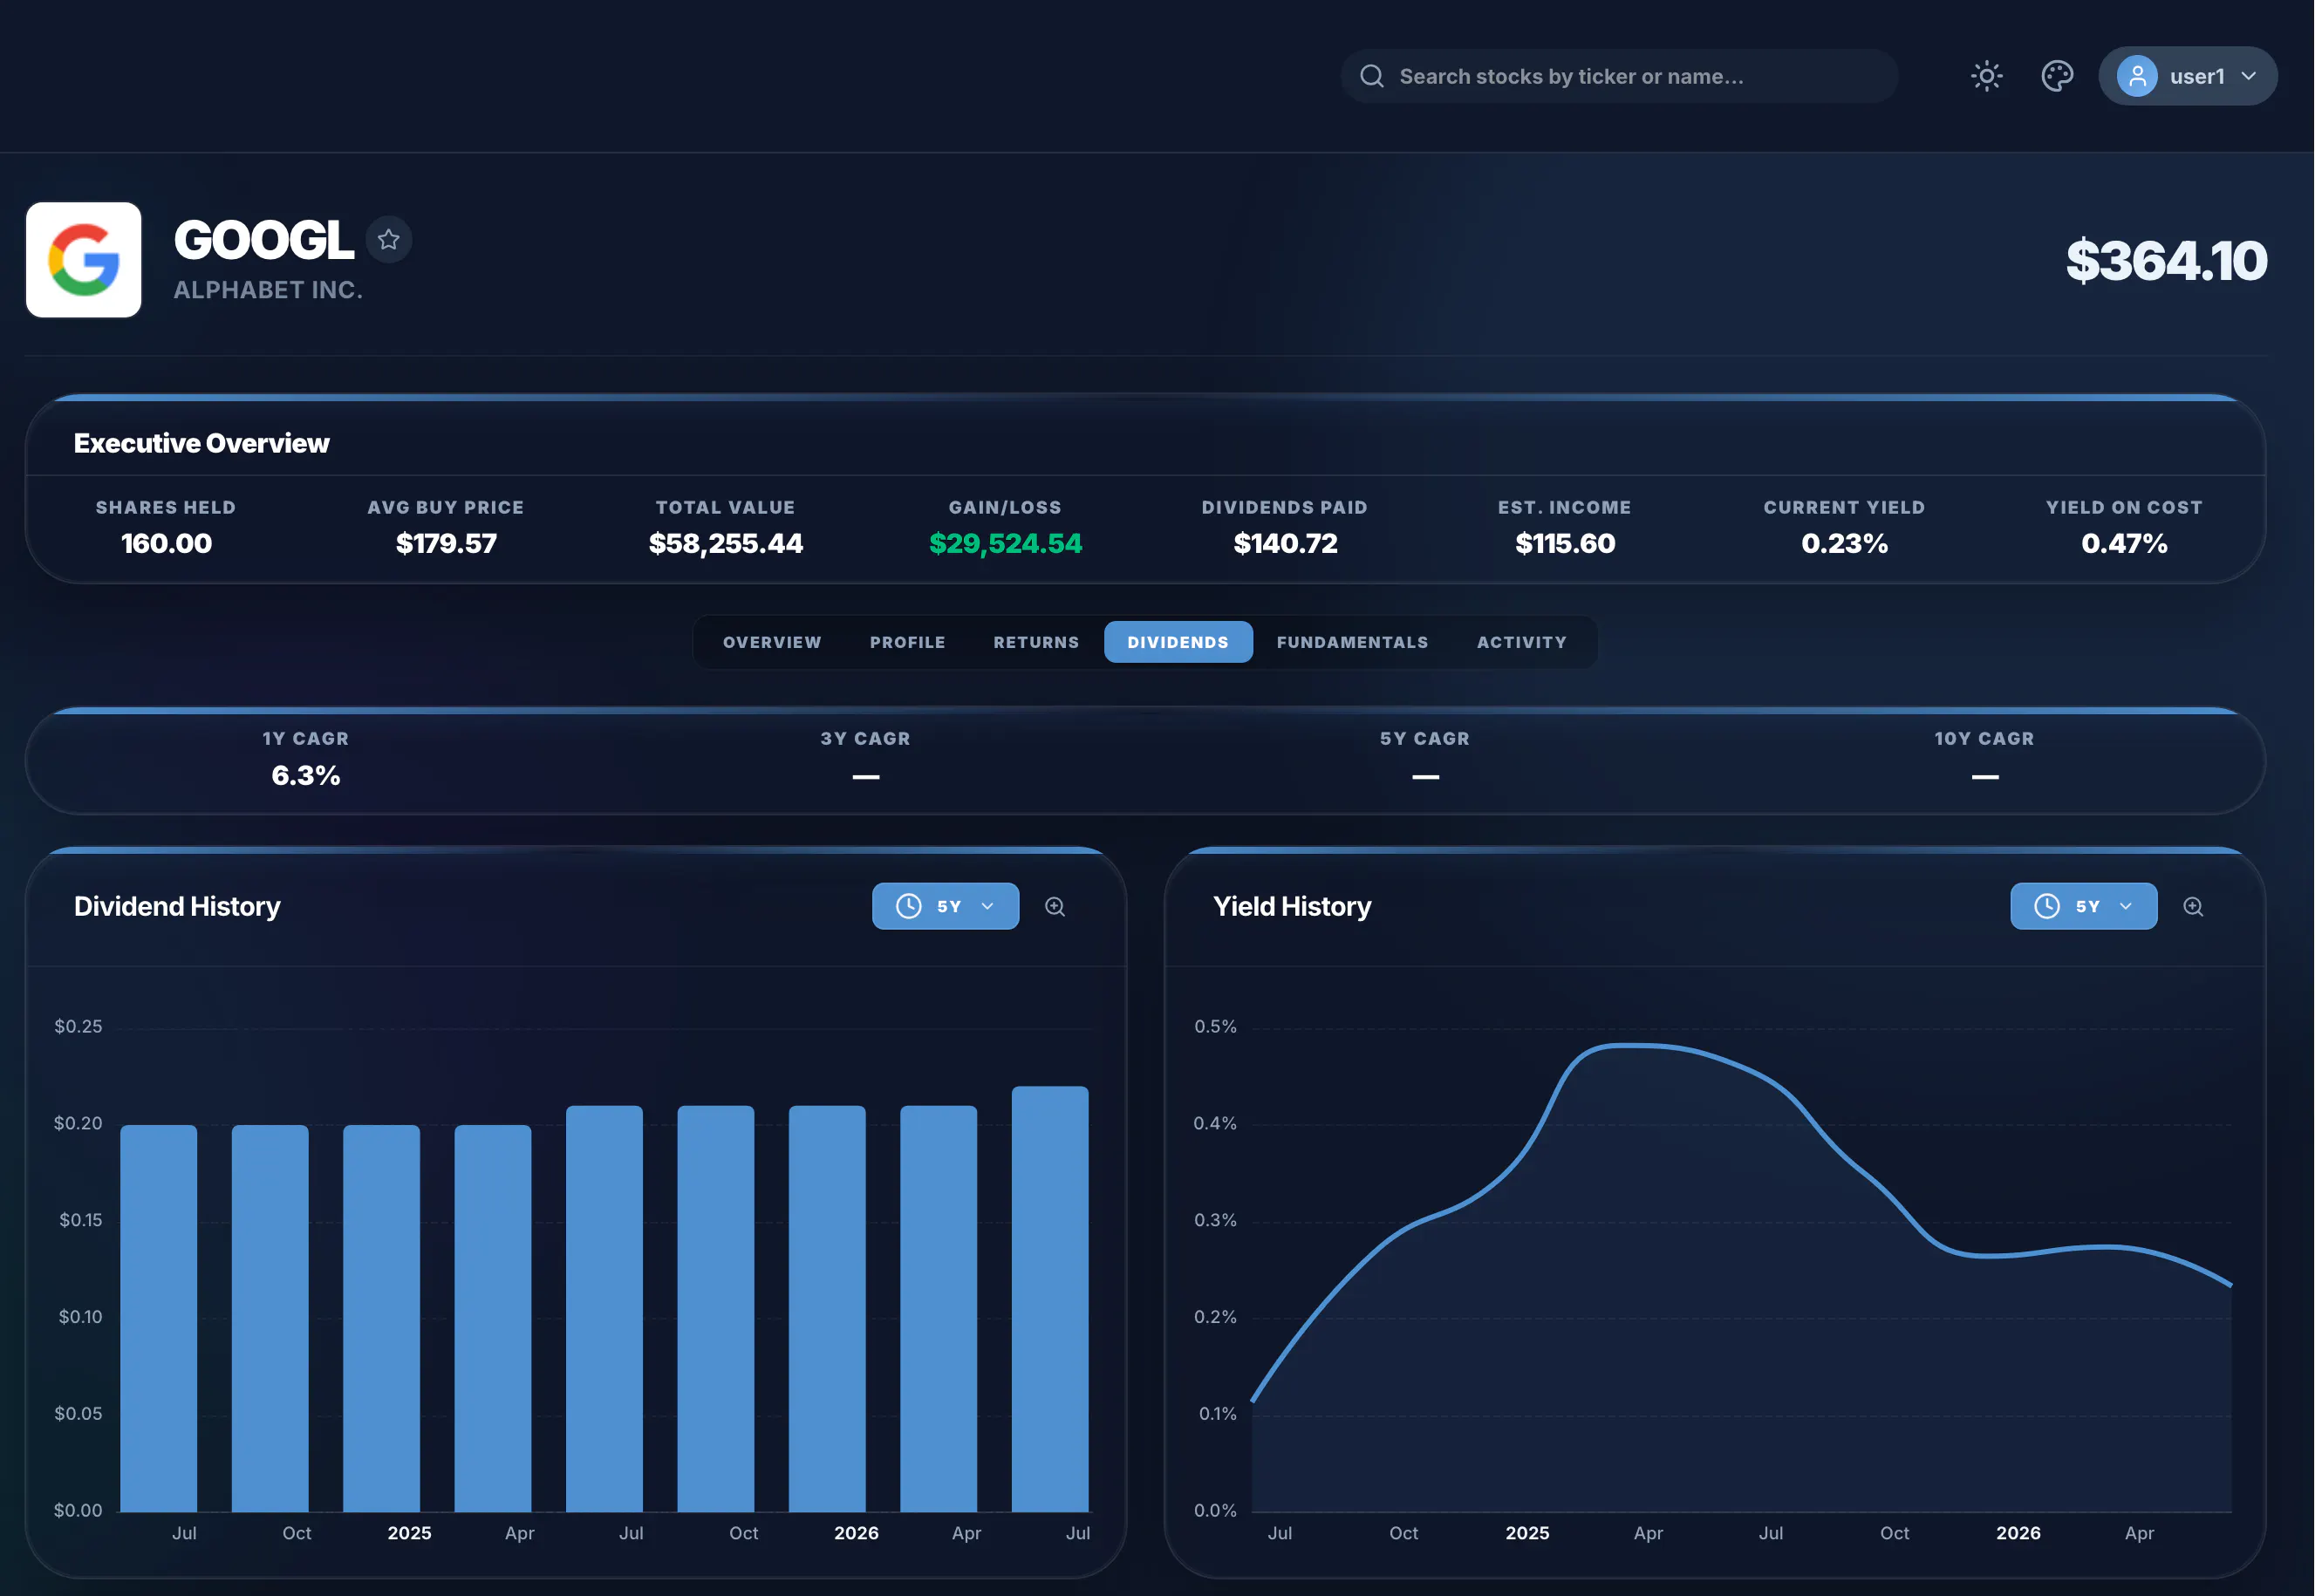The image size is (2315, 1596).
Task: Click the search magnifier icon
Action: pos(1372,76)
